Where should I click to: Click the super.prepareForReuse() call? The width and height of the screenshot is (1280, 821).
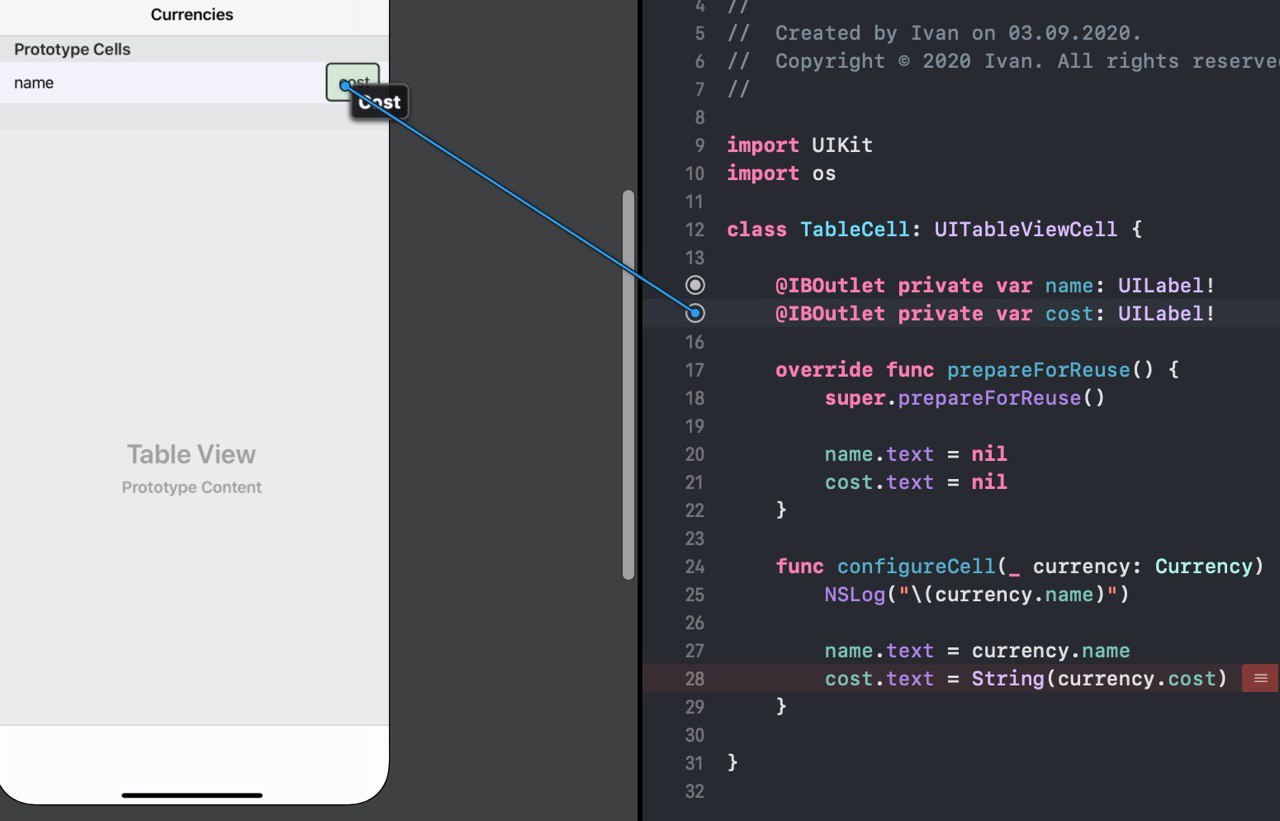click(x=965, y=398)
